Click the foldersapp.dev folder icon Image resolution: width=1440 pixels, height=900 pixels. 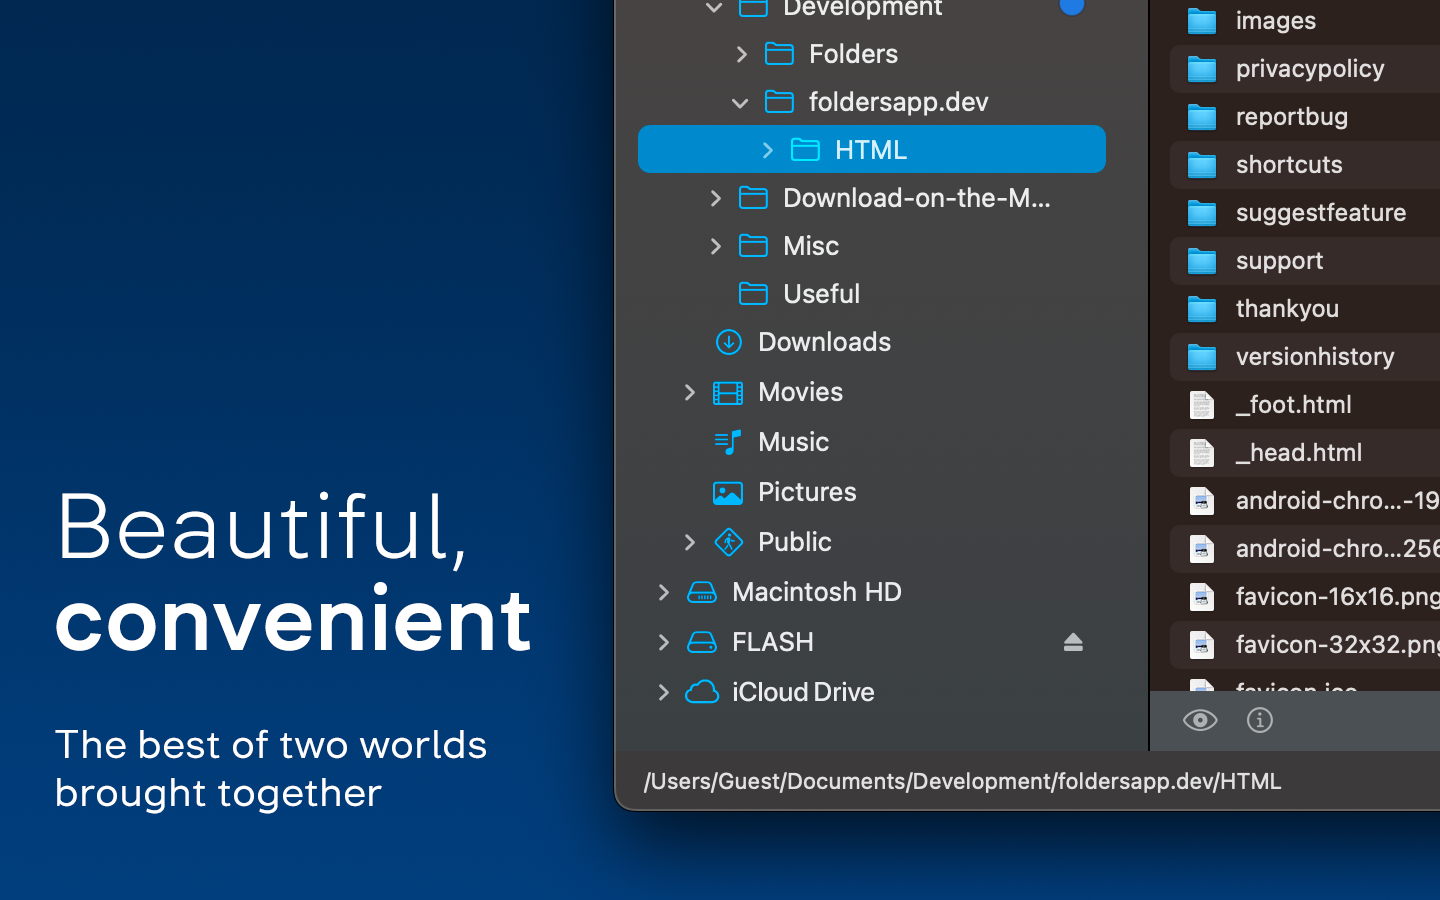[779, 101]
